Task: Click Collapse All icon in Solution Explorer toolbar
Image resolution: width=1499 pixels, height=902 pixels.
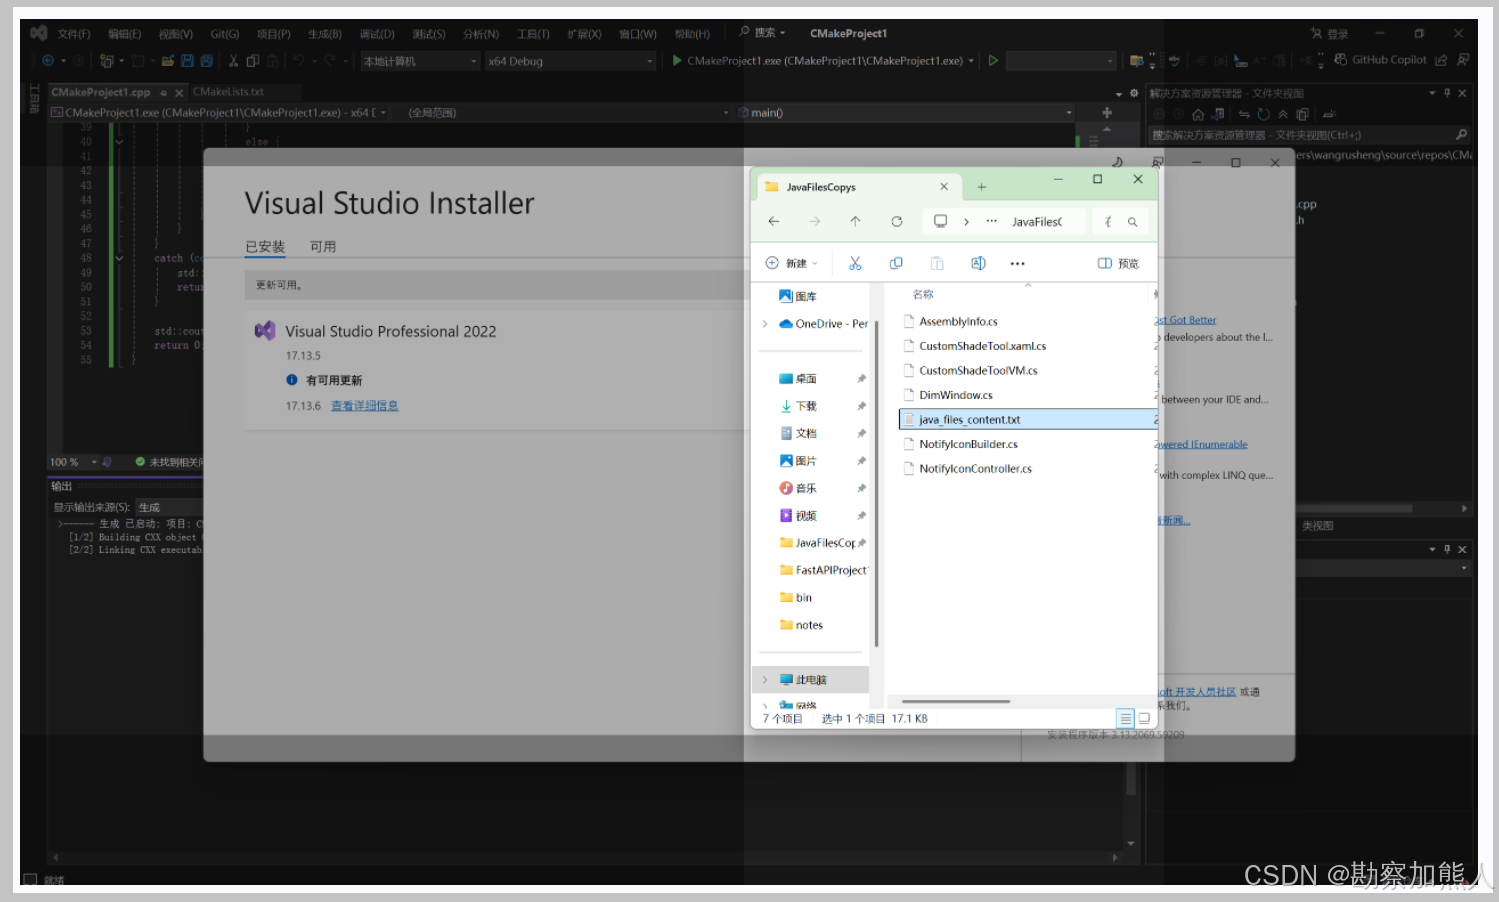Action: tap(1283, 114)
